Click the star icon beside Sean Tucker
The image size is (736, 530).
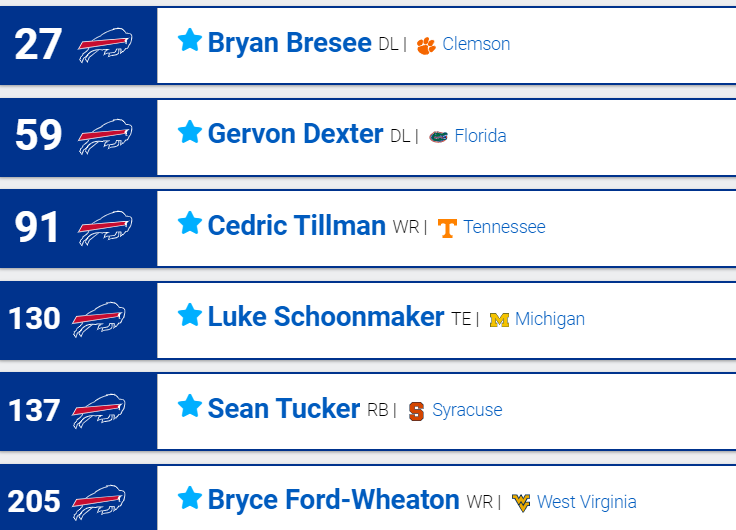(190, 406)
